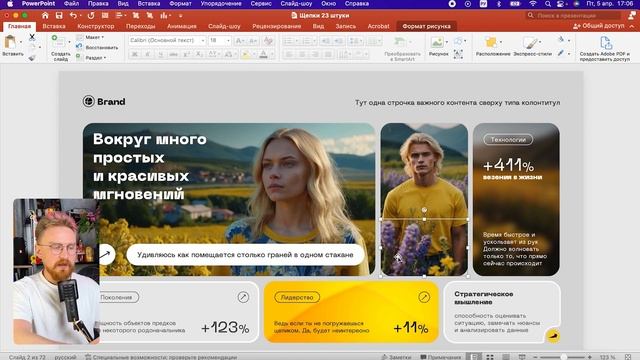Undo the last action
The height and width of the screenshot is (360, 640).
[73, 16]
